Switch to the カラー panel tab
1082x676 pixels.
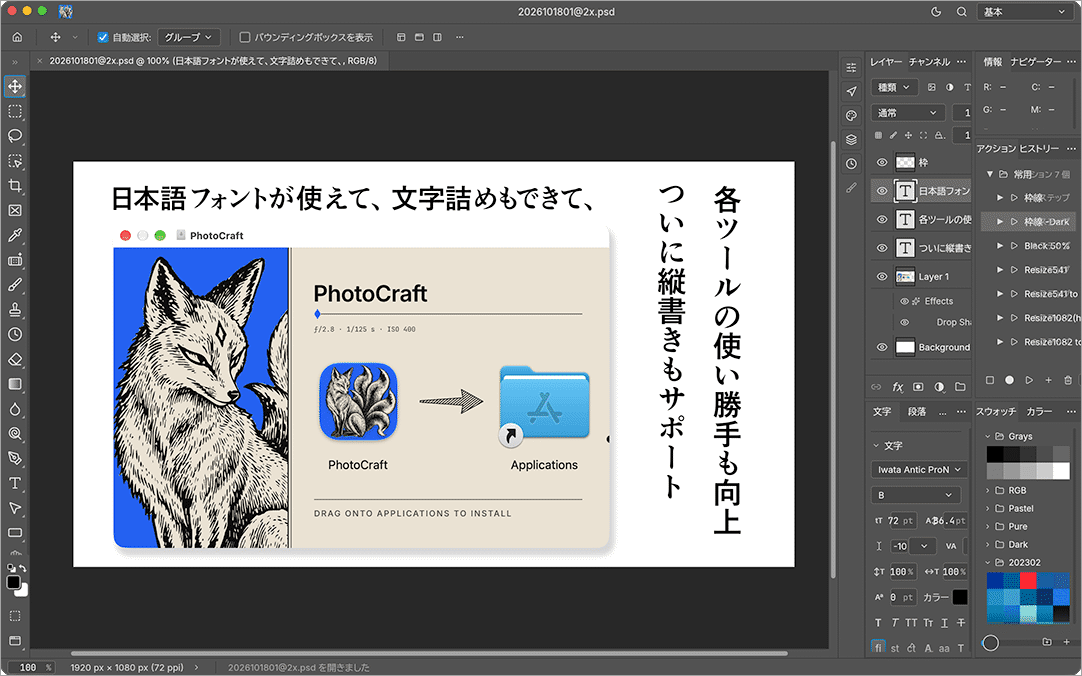(x=1039, y=412)
